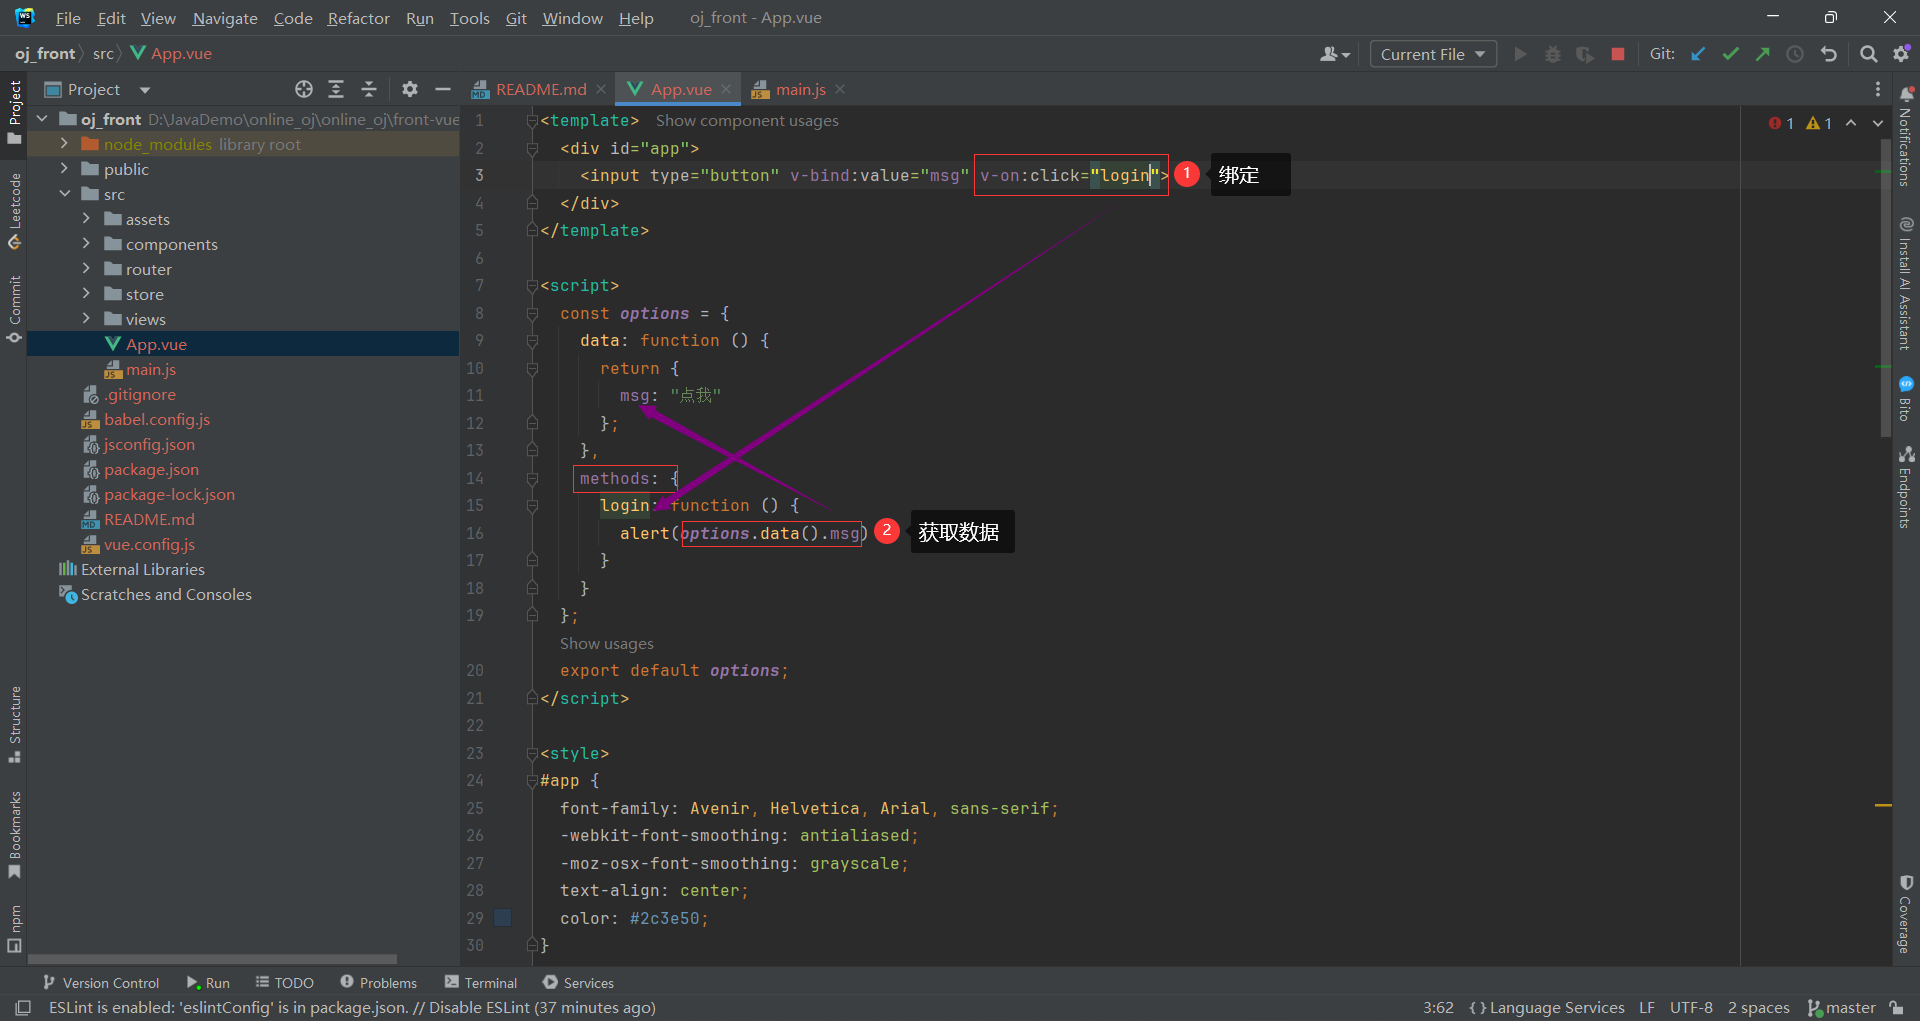Open editor tabs more-options menu
Screen dimensions: 1920x1021
1878,89
